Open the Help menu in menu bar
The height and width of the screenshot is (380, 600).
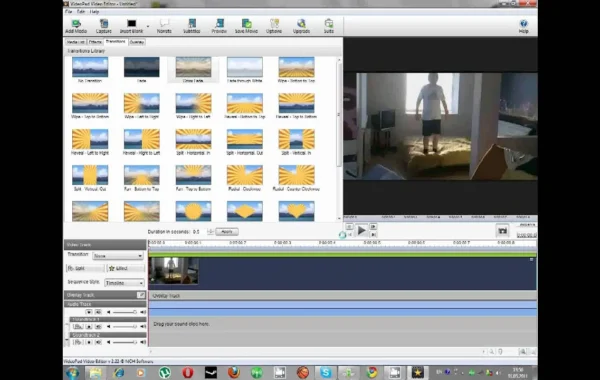click(x=94, y=12)
